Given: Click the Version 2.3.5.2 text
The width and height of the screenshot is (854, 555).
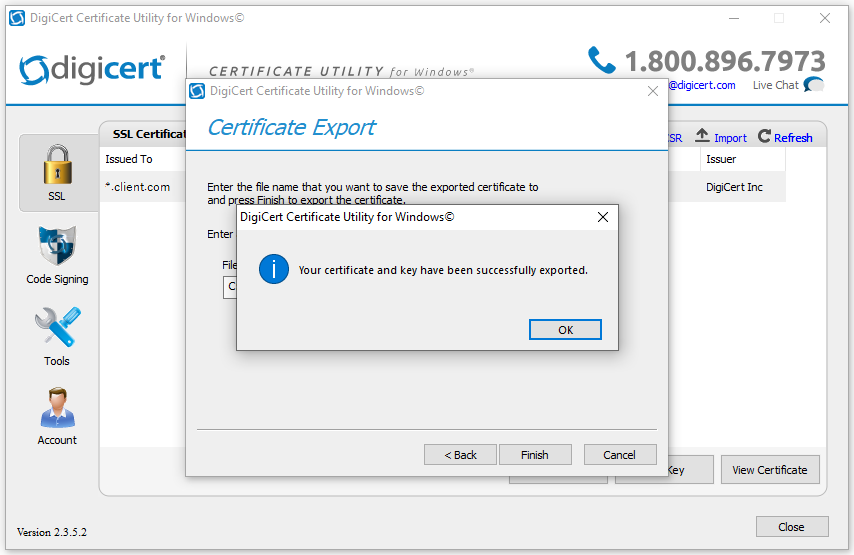Looking at the screenshot, I should (x=52, y=532).
